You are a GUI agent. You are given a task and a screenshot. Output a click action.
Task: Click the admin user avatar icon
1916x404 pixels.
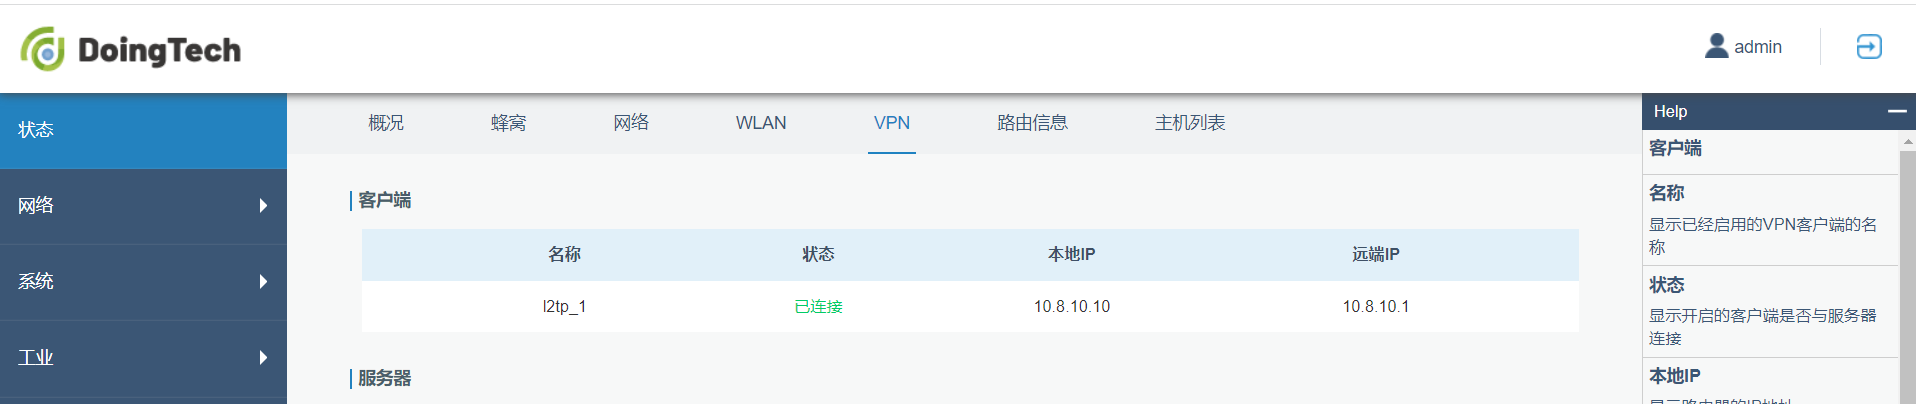pyautogui.click(x=1716, y=46)
